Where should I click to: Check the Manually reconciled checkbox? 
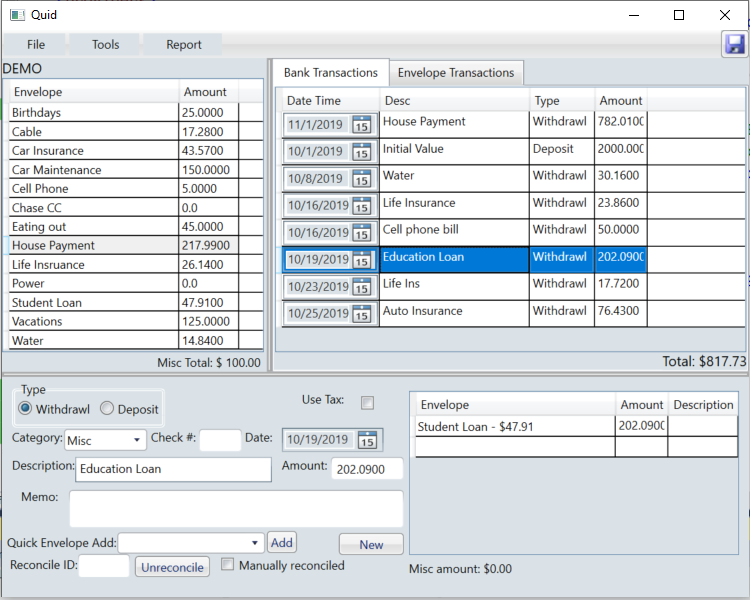228,565
